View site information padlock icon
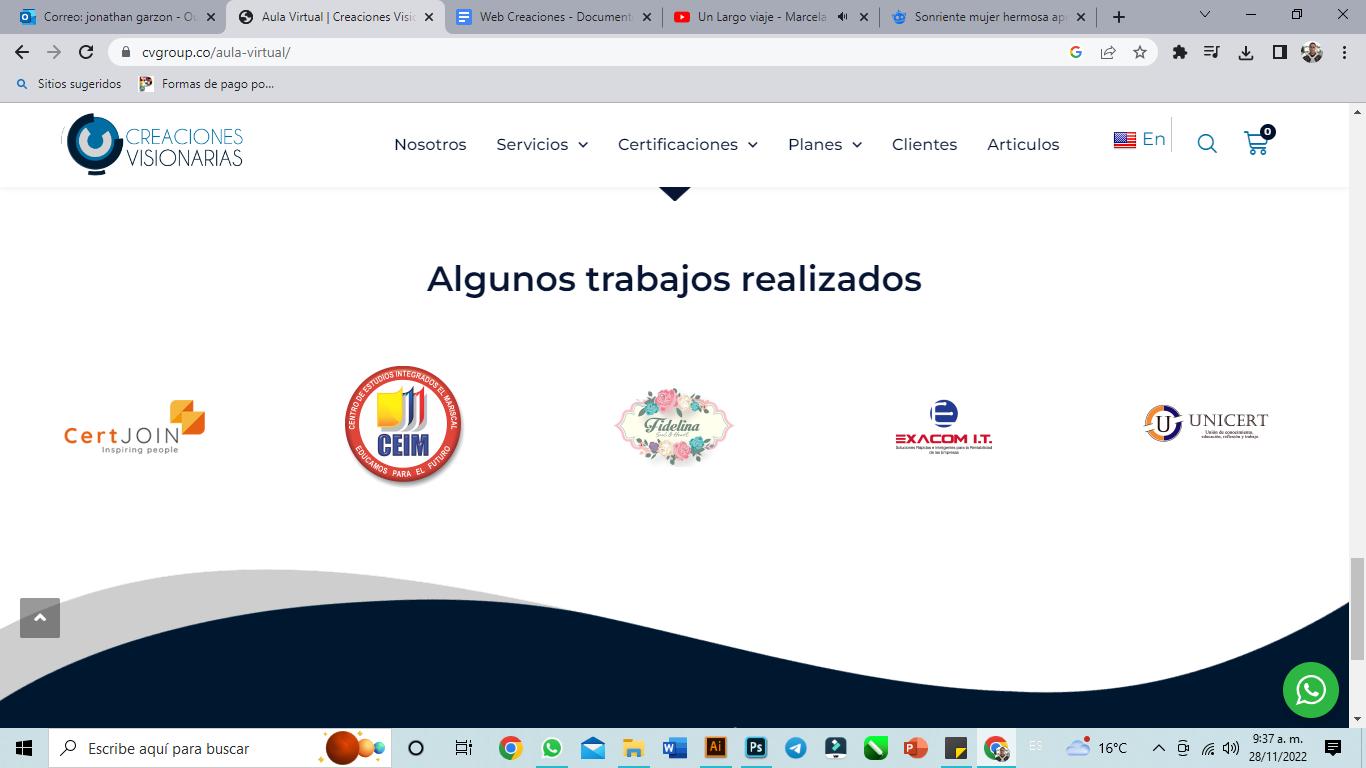Screen dimensions: 1366x768 (126, 52)
